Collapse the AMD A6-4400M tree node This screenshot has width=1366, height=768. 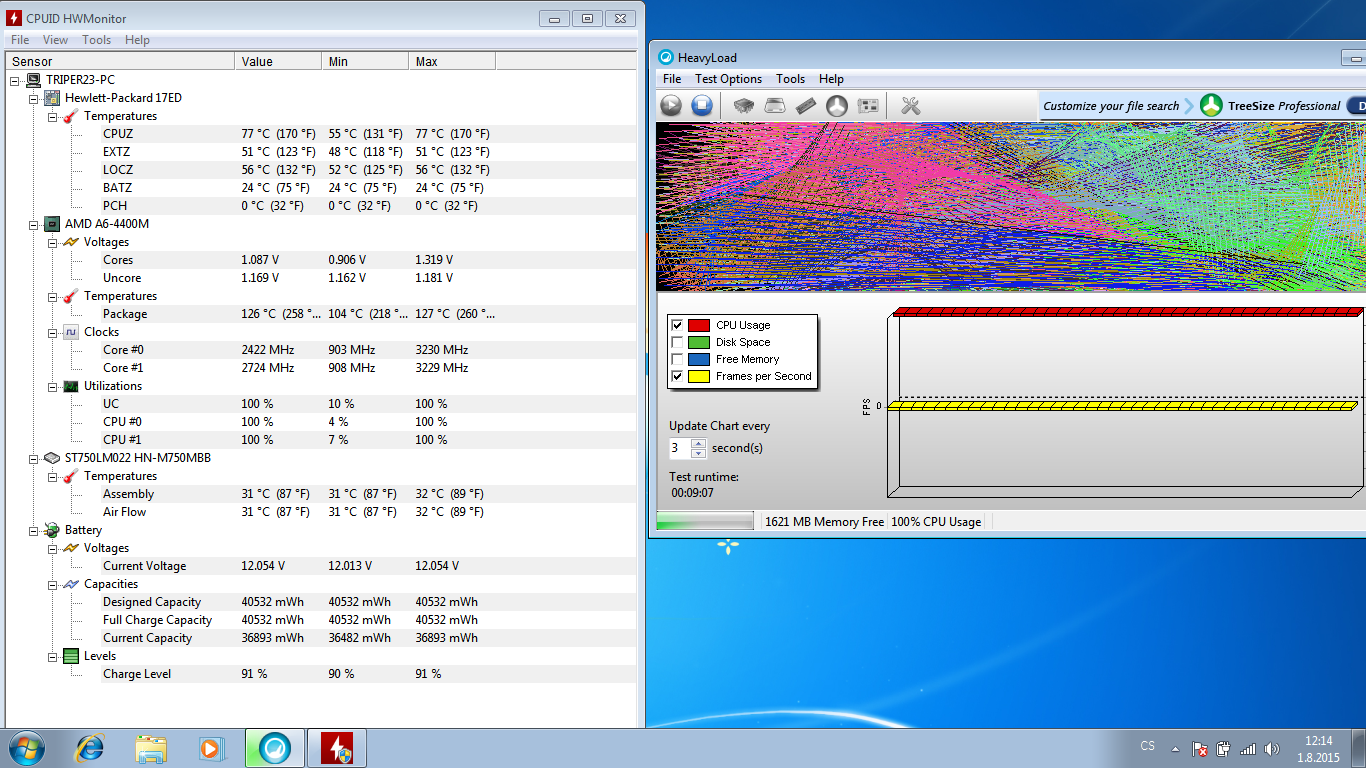[x=33, y=224]
